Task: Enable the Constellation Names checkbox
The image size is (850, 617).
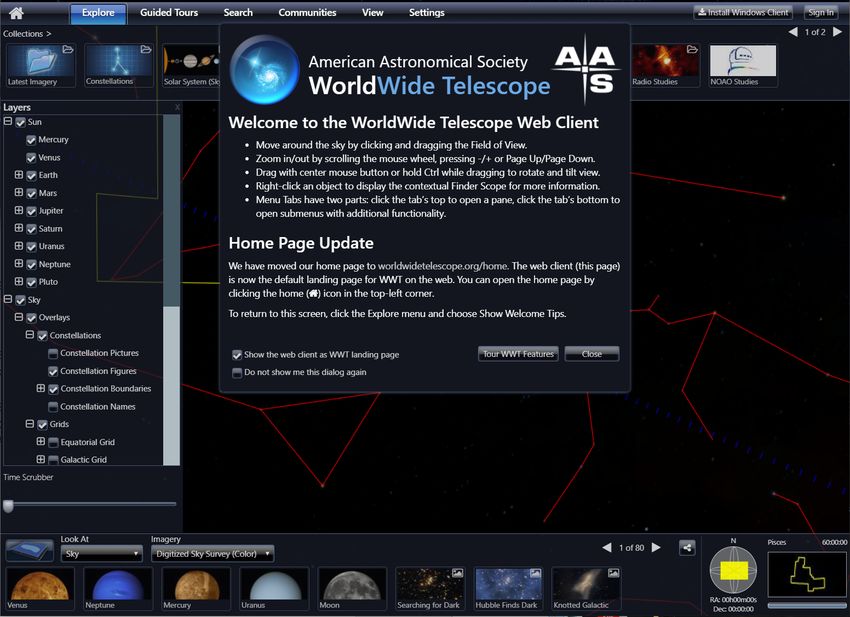Action: coord(53,407)
